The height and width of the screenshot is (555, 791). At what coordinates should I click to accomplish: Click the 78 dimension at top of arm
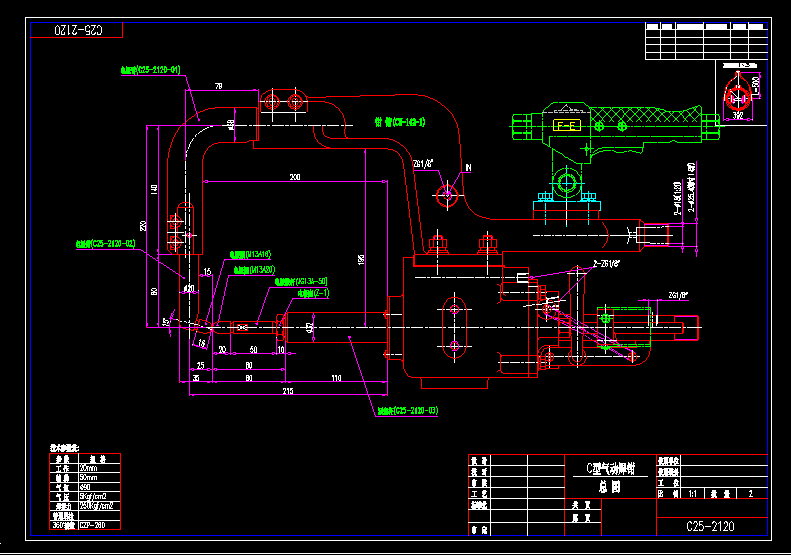[x=218, y=87]
